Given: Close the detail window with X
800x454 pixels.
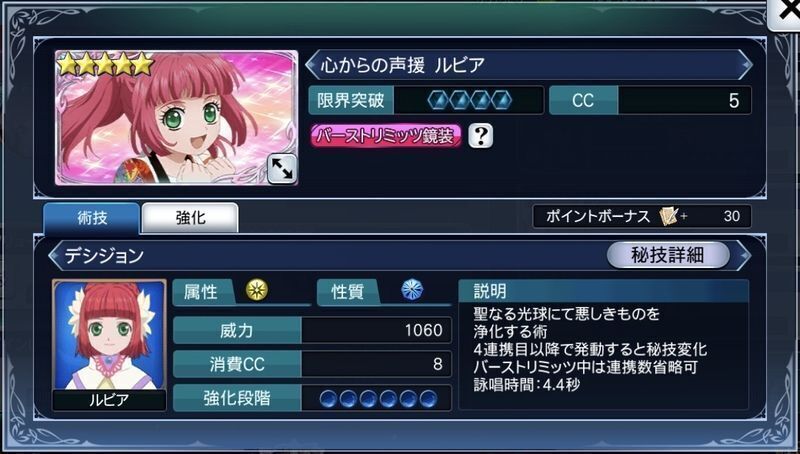Looking at the screenshot, I should [786, 13].
